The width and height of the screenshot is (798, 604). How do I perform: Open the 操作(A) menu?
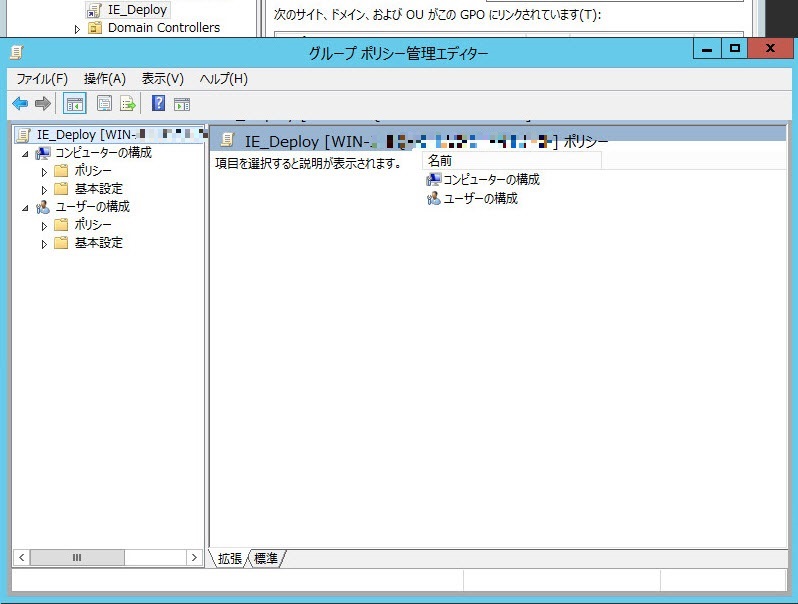point(105,79)
